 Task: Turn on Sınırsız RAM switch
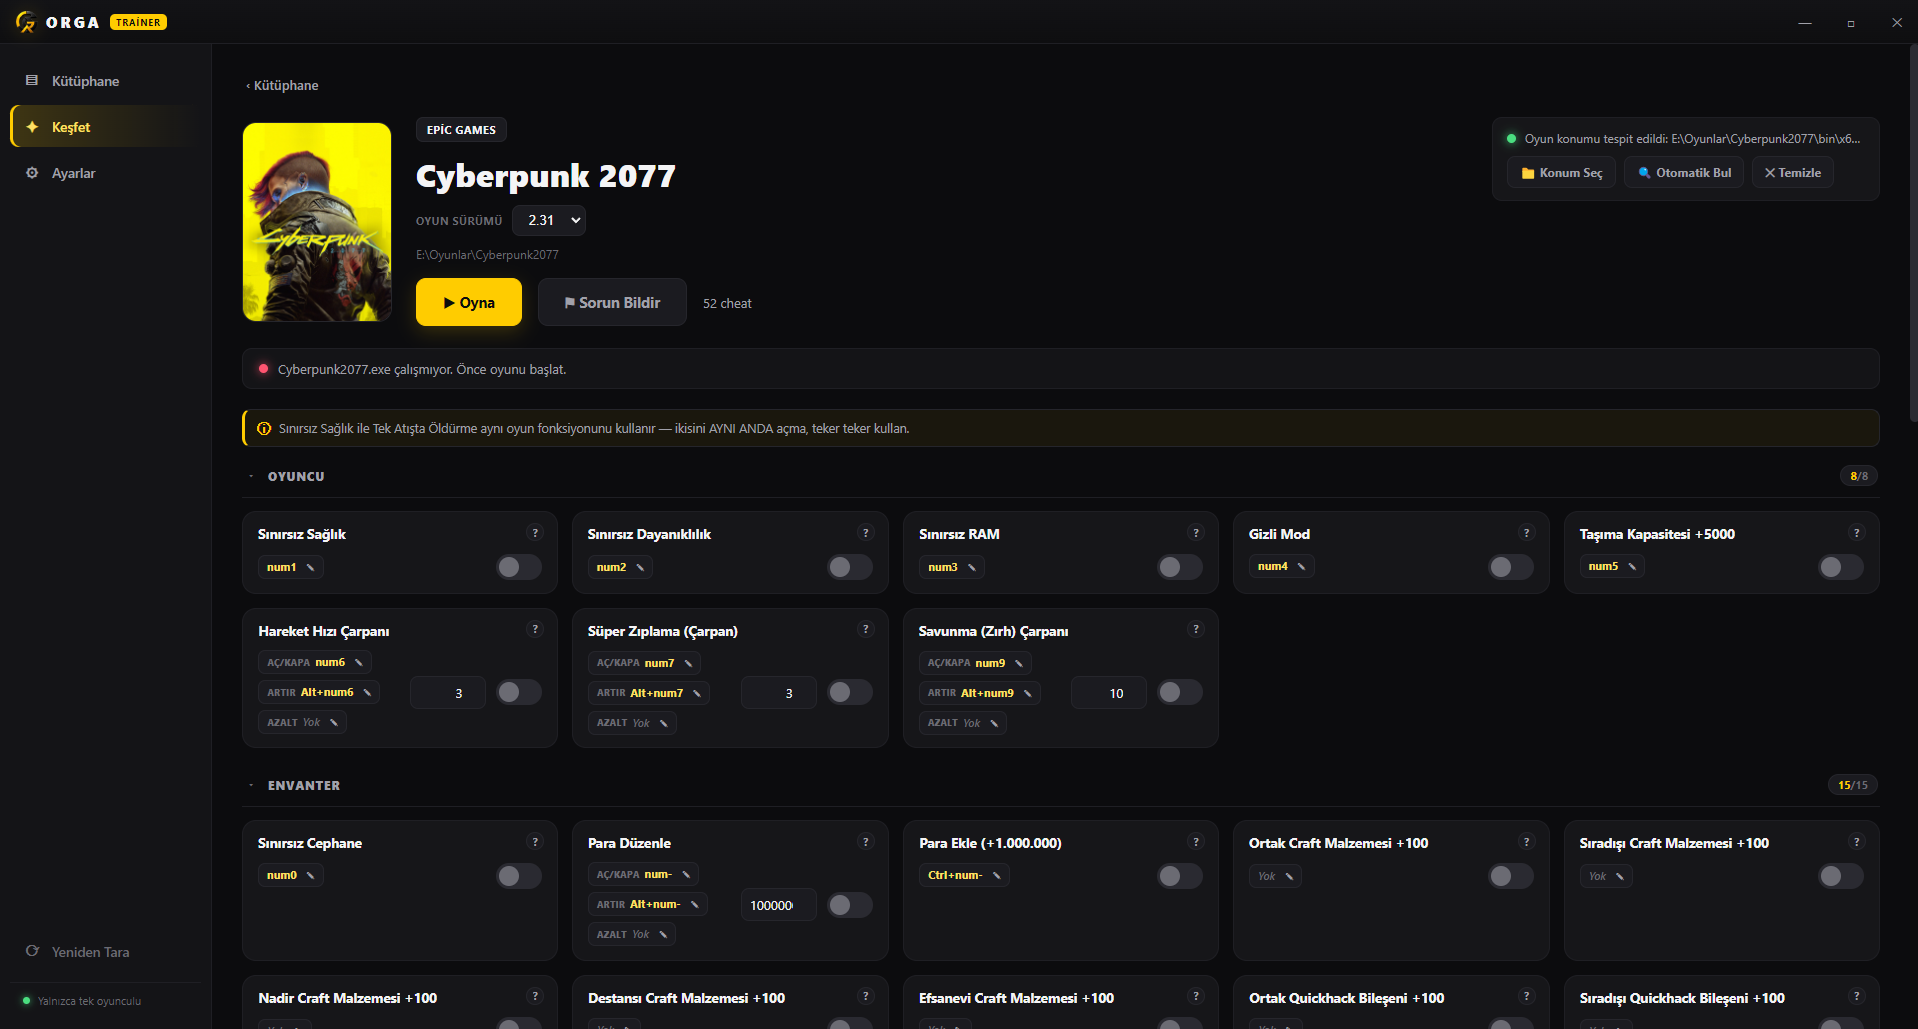point(1180,567)
